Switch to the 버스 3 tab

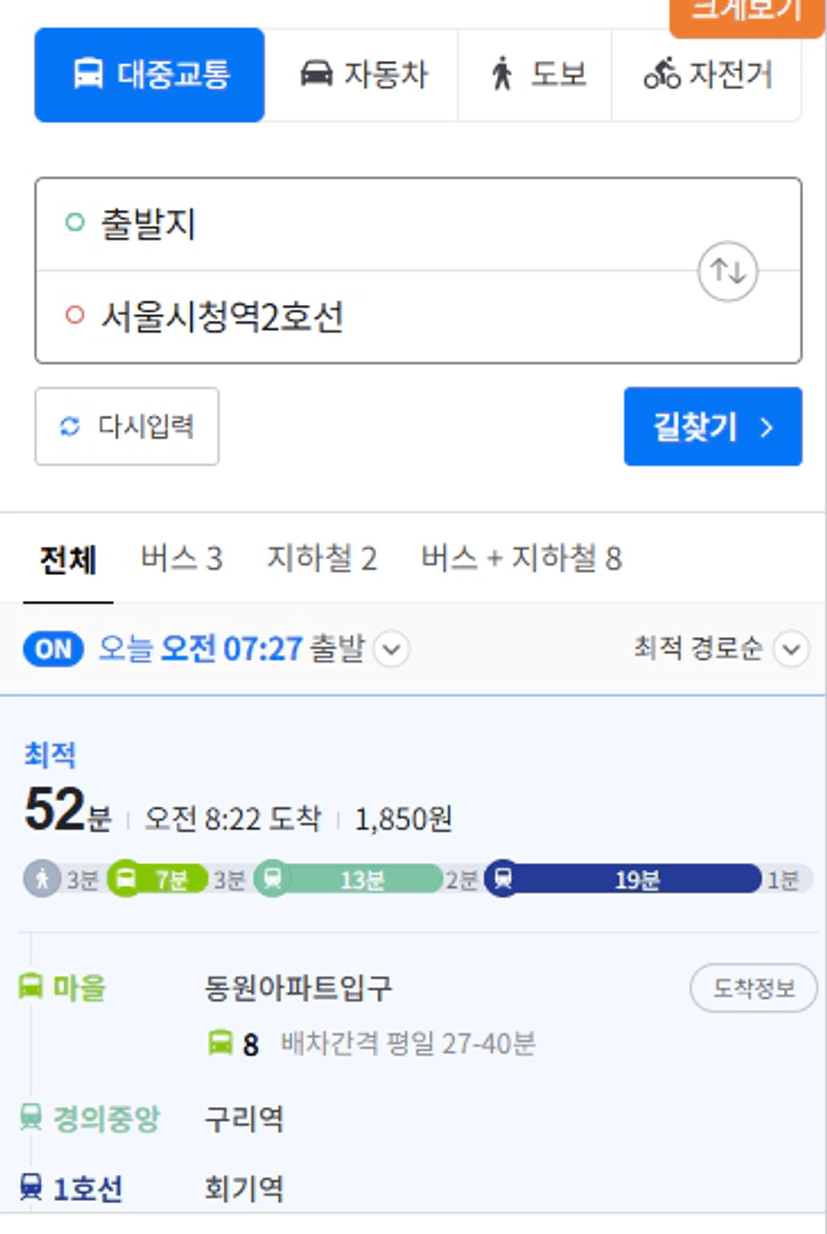pyautogui.click(x=182, y=558)
